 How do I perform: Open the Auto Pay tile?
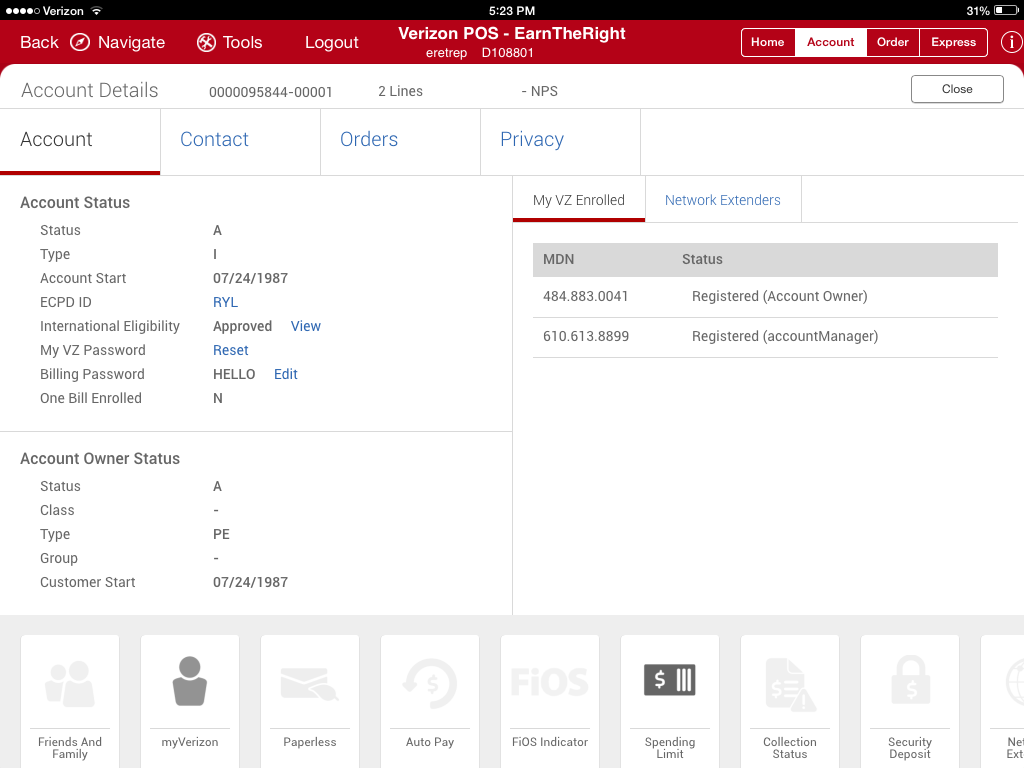[x=430, y=701]
